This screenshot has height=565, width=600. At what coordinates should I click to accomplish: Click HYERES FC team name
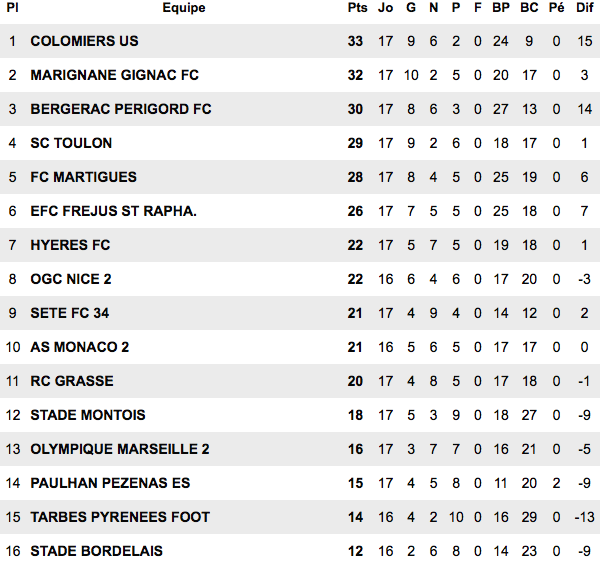(70, 245)
